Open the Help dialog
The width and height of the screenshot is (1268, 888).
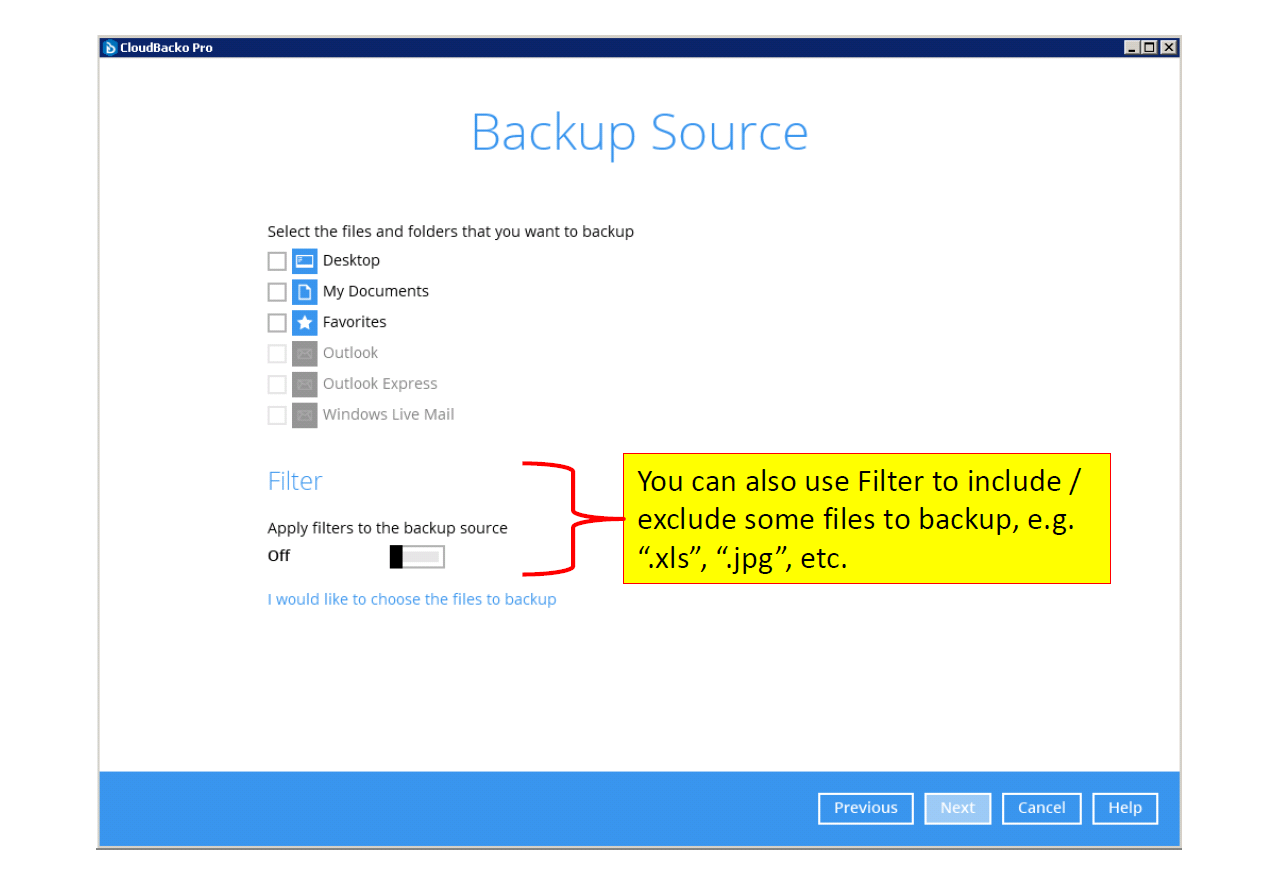click(1124, 808)
